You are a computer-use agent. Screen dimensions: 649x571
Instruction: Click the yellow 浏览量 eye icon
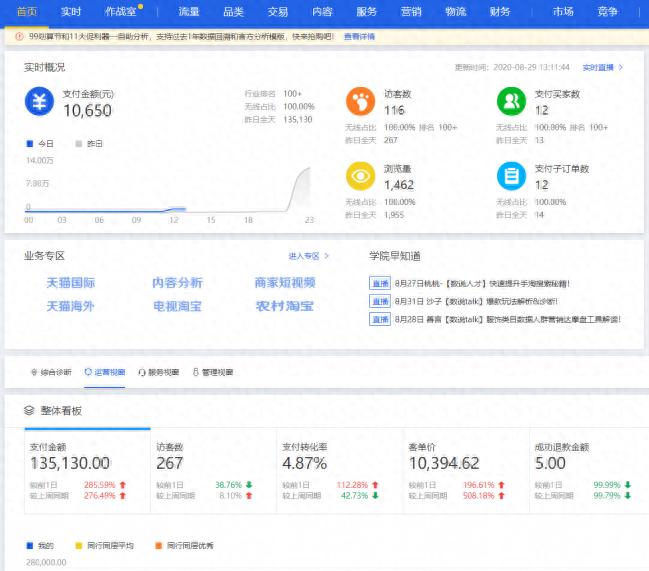point(360,176)
